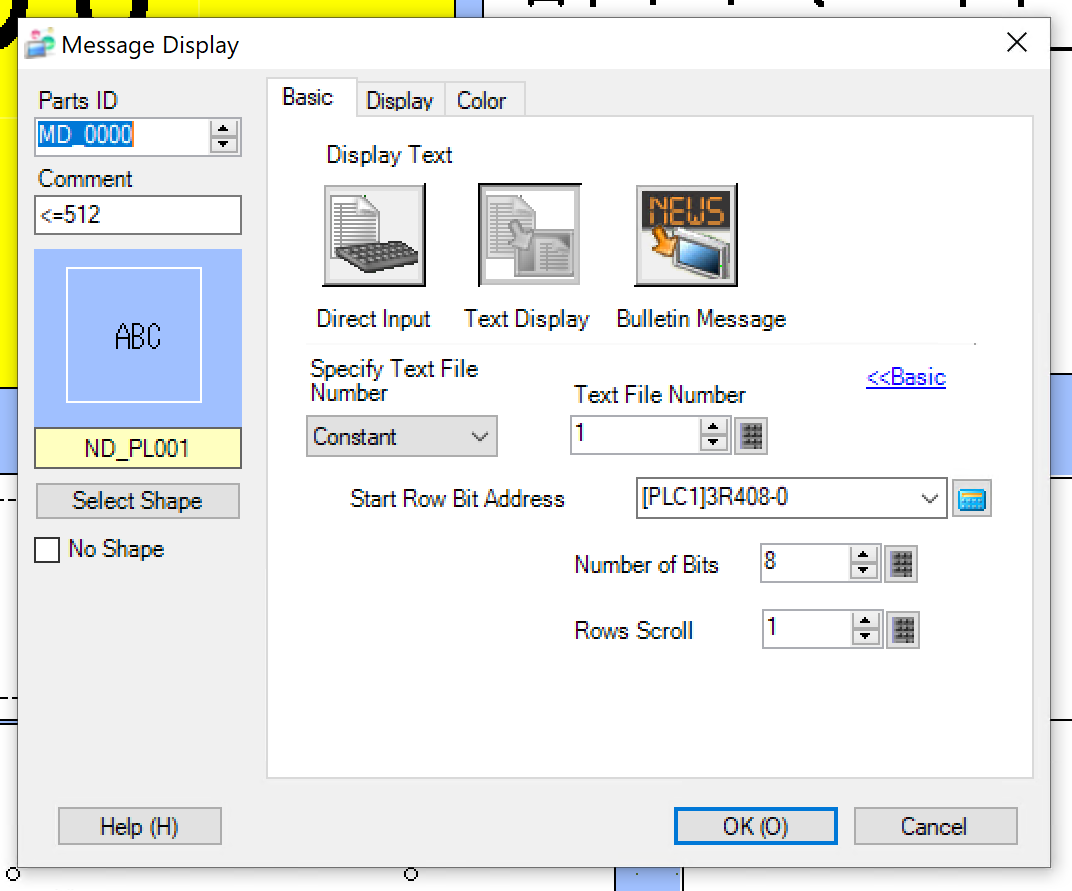The image size is (1072, 891).
Task: Adjust the Number of Bits spinner arrows
Action: click(863, 565)
